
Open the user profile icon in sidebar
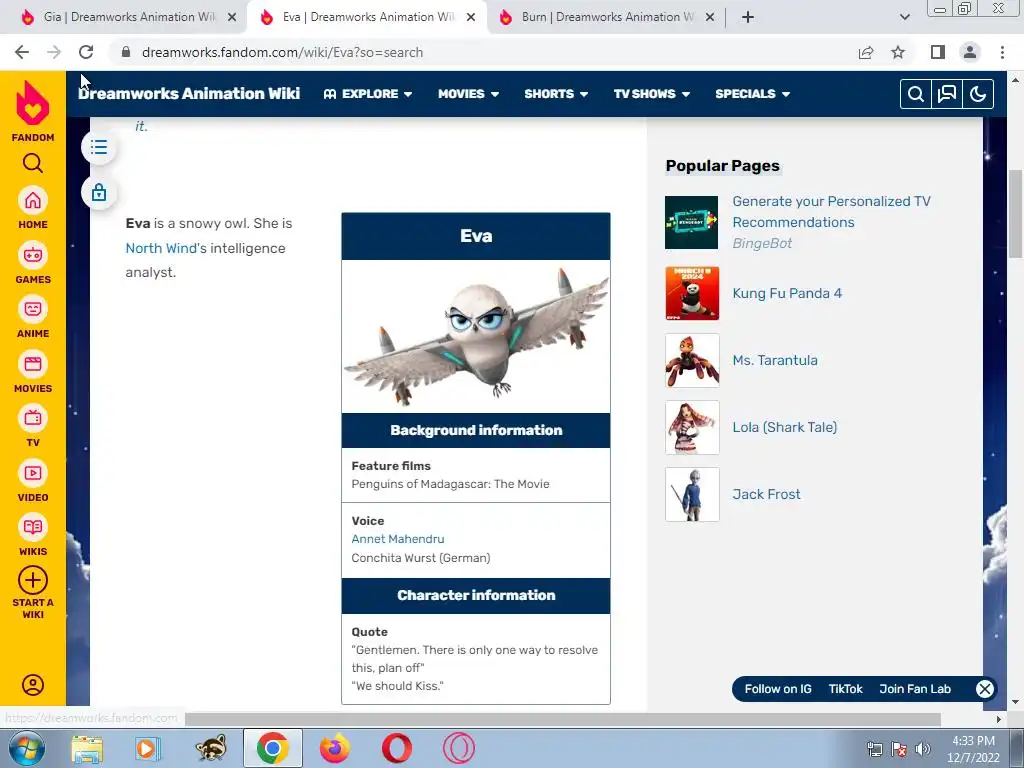[33, 684]
